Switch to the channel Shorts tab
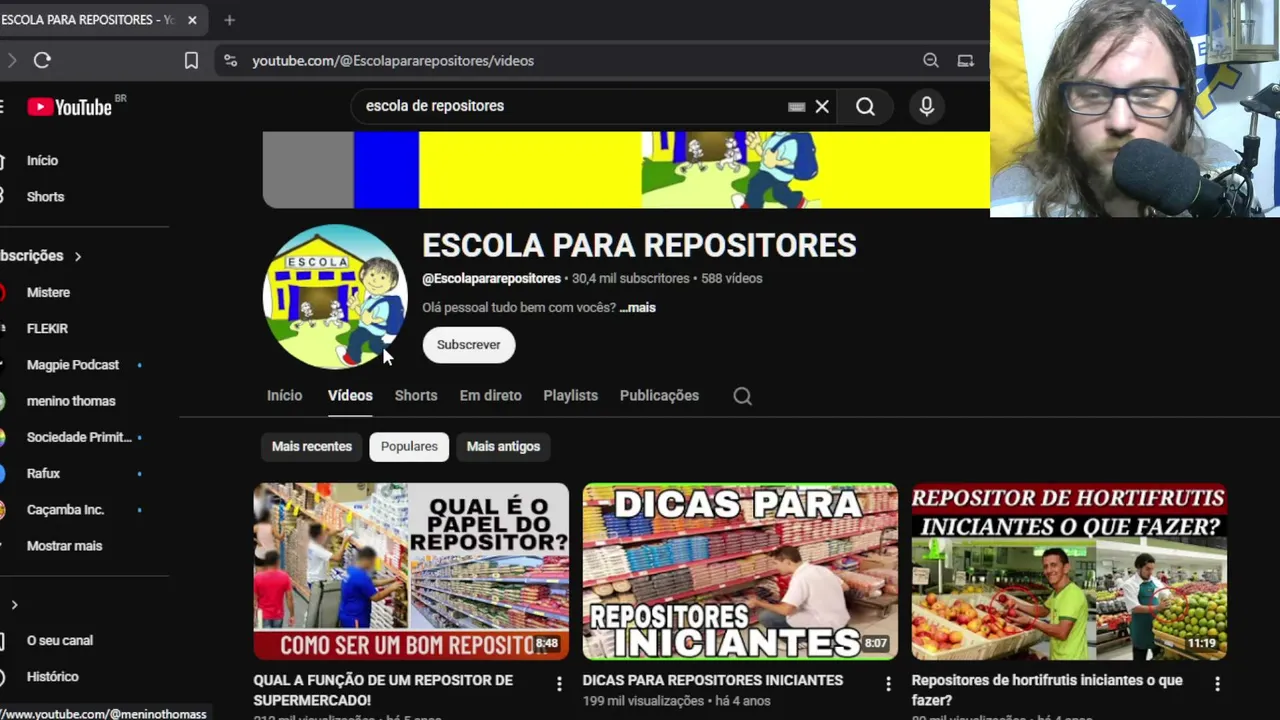The width and height of the screenshot is (1280, 720). point(416,396)
